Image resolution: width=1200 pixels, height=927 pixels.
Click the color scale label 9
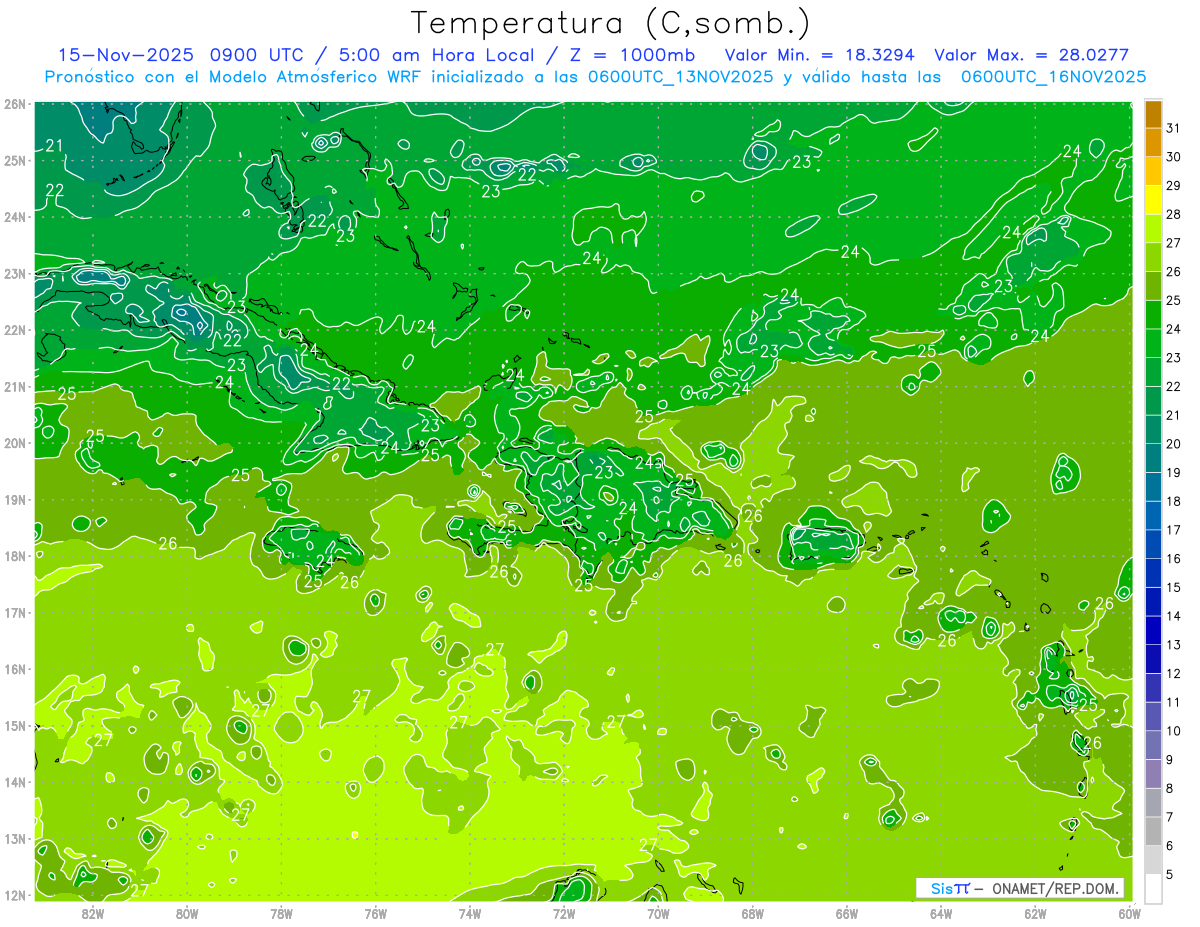tap(1170, 760)
